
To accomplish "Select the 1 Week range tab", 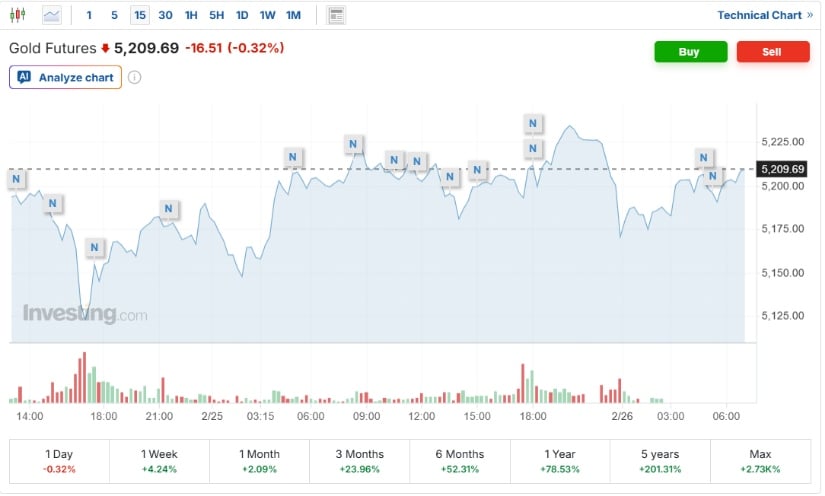I will pos(159,460).
